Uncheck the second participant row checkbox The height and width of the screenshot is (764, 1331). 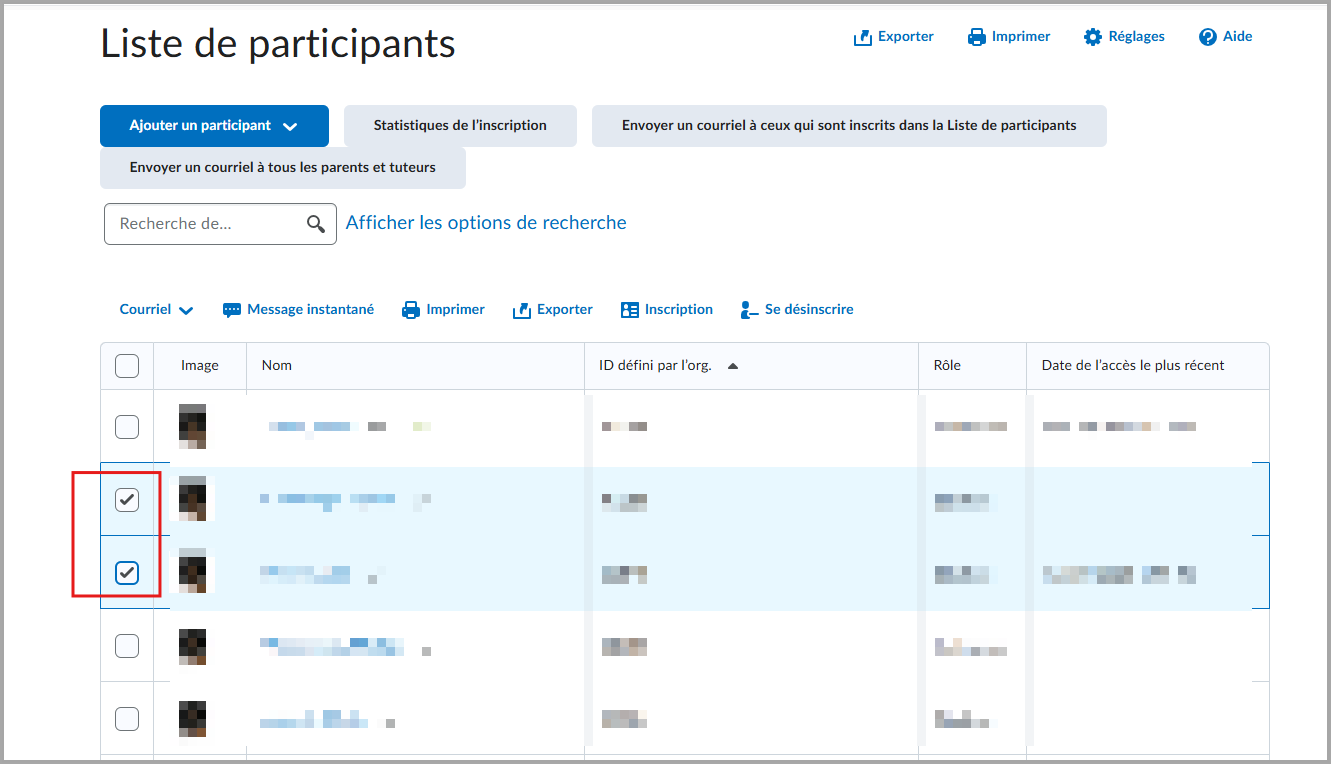tap(127, 499)
